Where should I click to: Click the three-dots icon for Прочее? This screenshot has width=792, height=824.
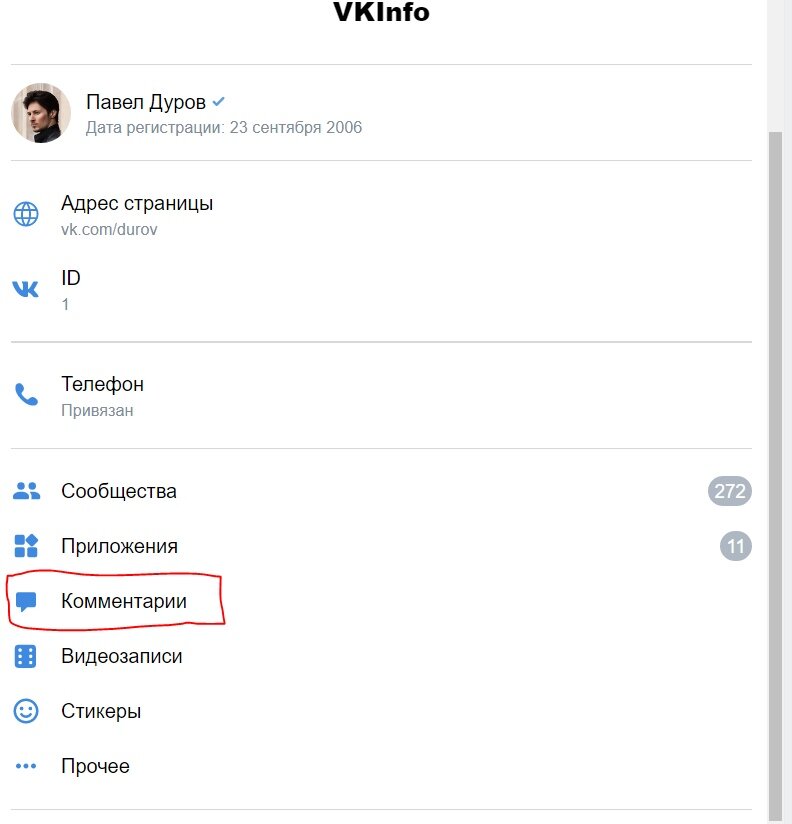point(26,766)
